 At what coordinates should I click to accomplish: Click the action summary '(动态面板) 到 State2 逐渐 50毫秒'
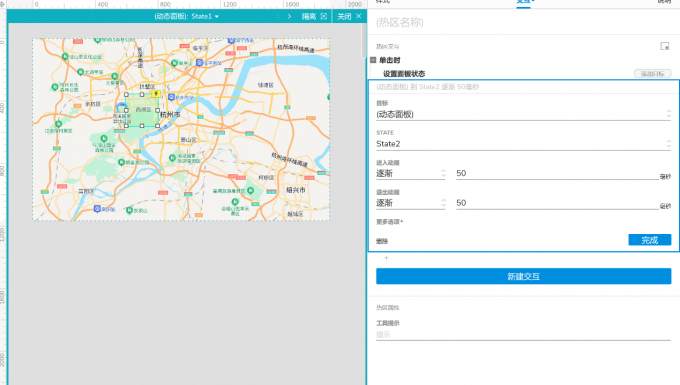point(428,87)
